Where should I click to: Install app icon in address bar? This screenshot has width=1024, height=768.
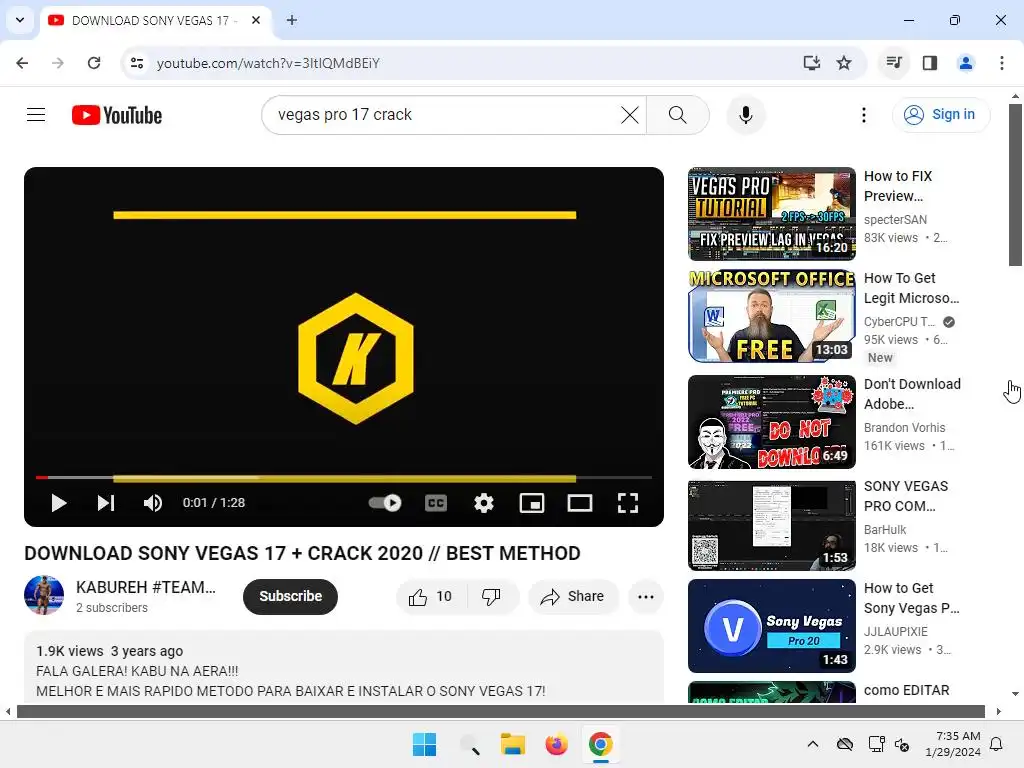point(812,63)
